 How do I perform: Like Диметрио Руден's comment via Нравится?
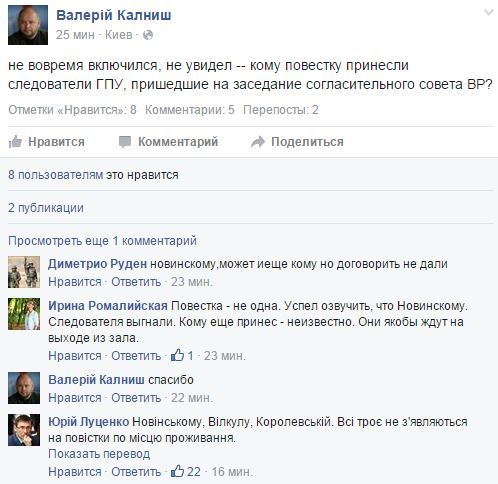(75, 282)
